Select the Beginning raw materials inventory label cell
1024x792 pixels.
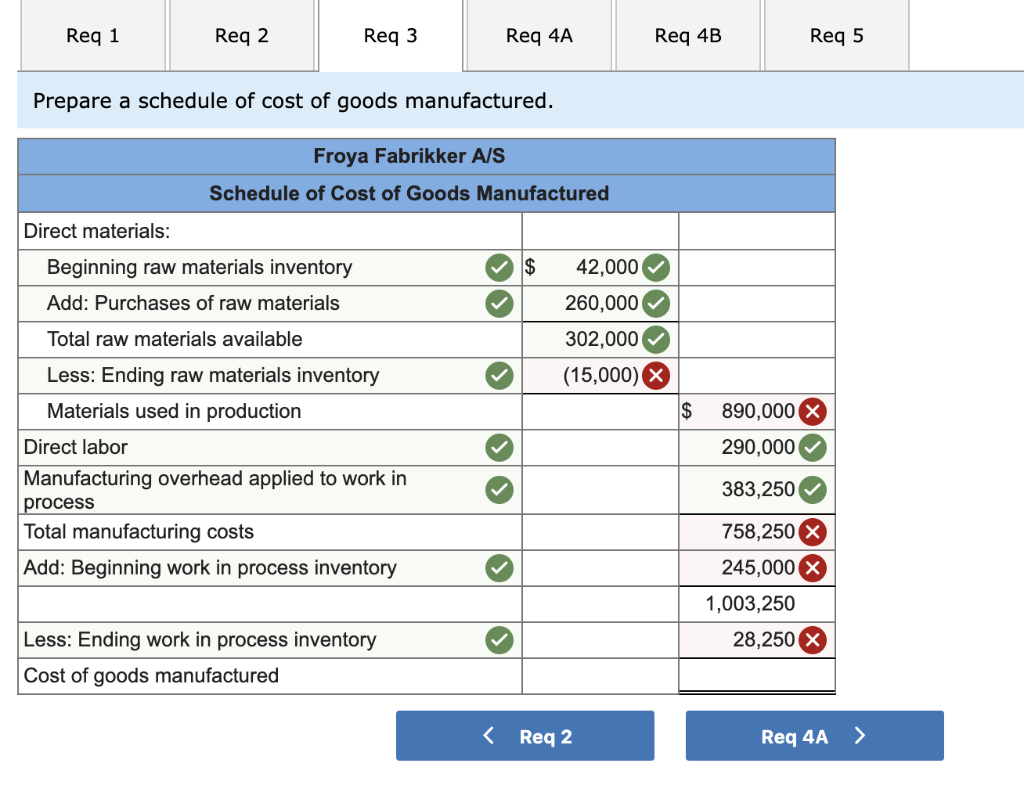tap(270, 268)
